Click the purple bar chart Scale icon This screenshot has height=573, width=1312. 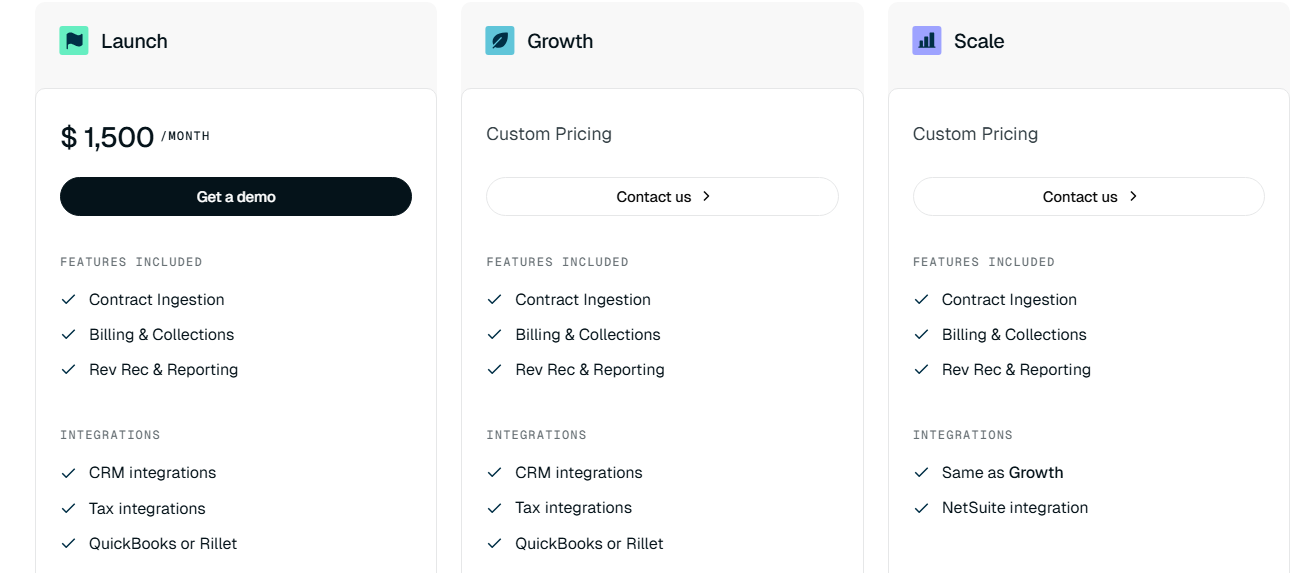(x=927, y=41)
